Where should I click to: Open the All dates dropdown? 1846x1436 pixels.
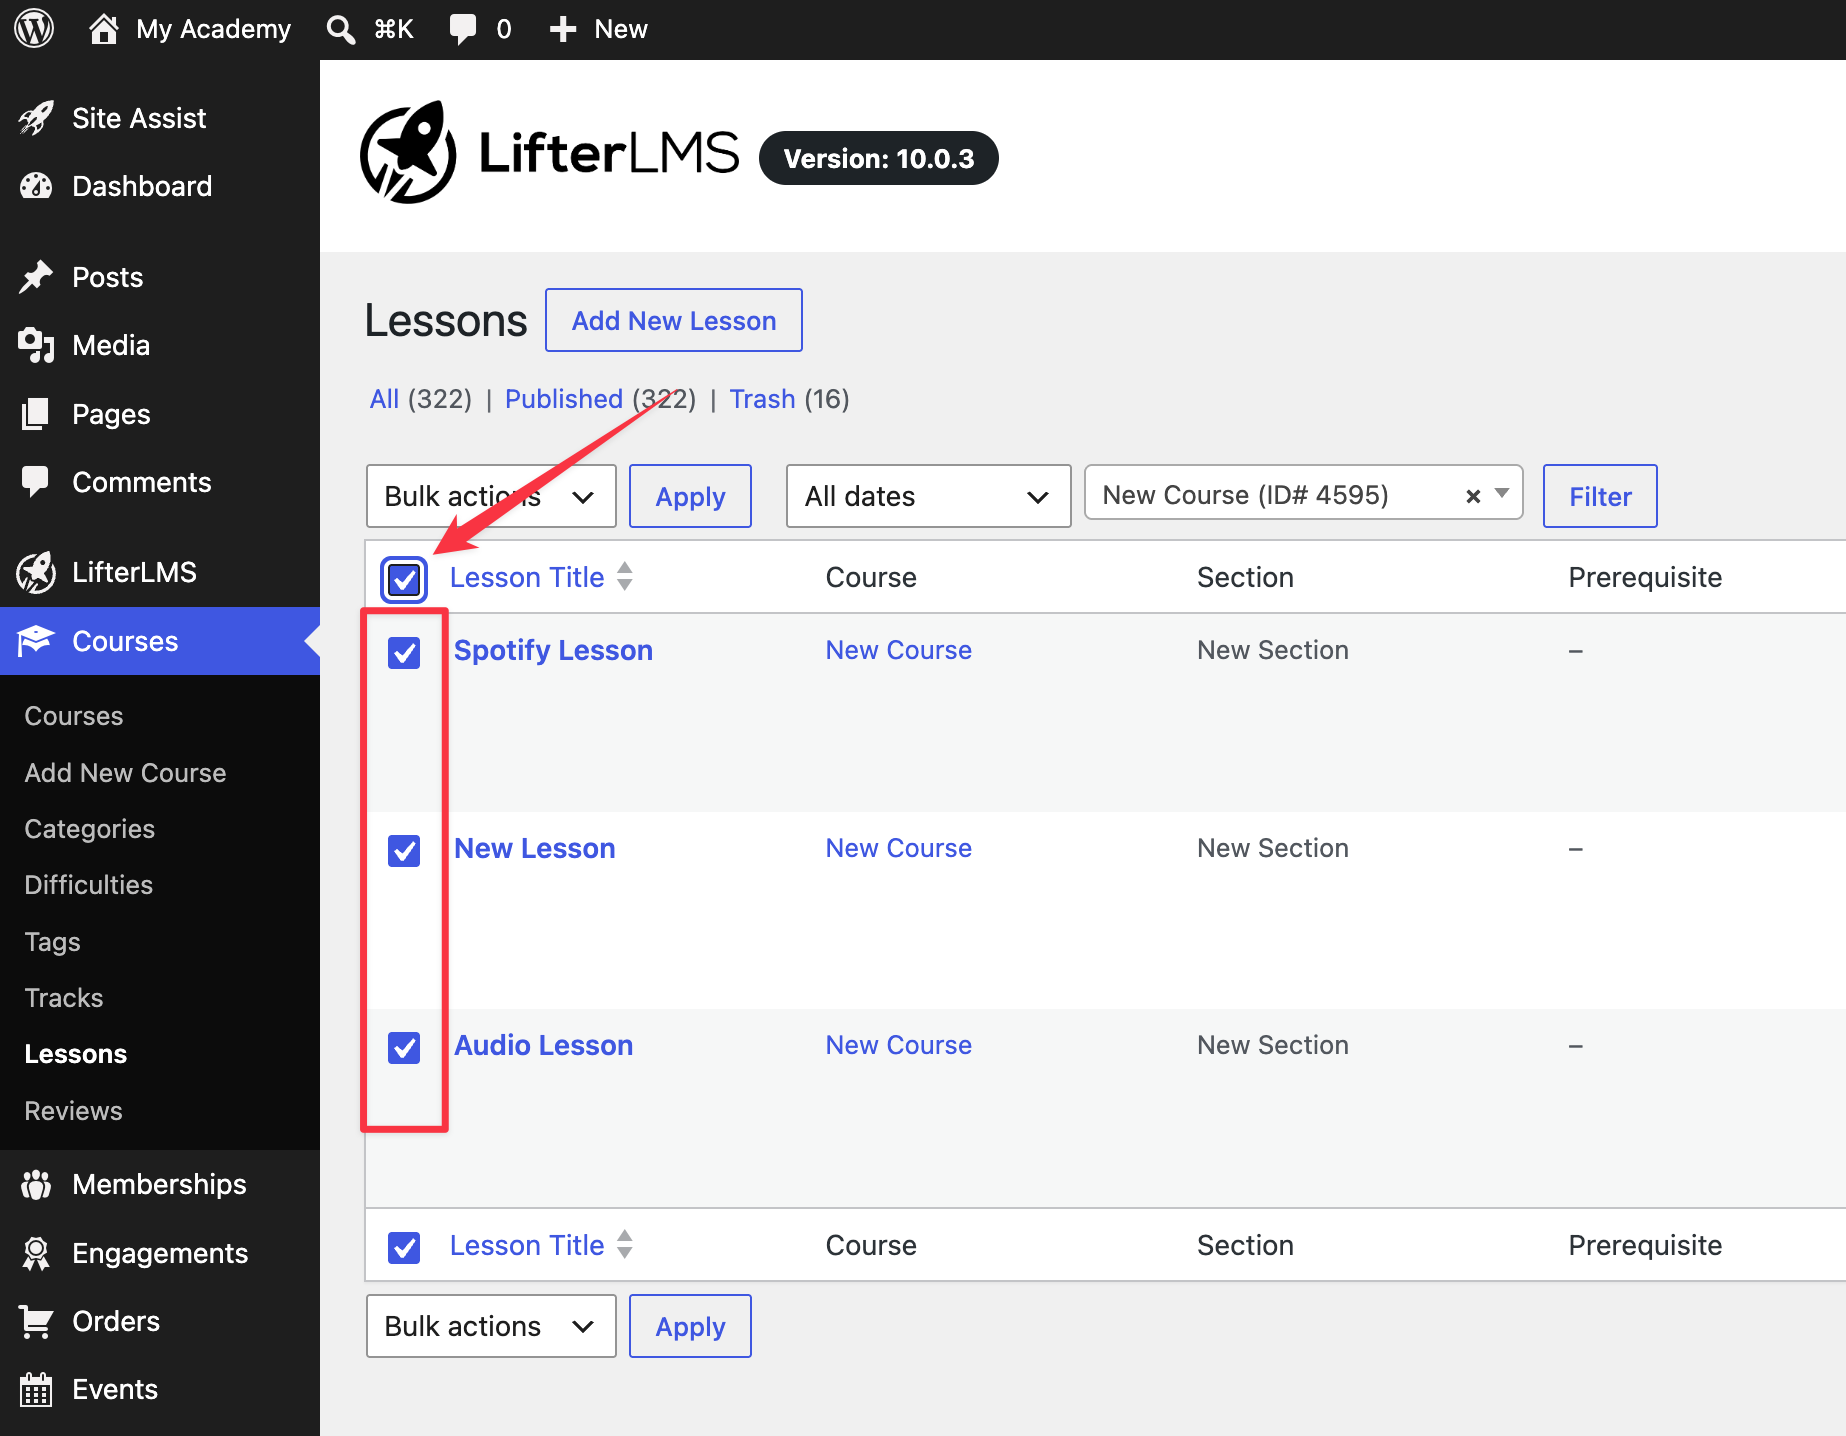tap(928, 496)
